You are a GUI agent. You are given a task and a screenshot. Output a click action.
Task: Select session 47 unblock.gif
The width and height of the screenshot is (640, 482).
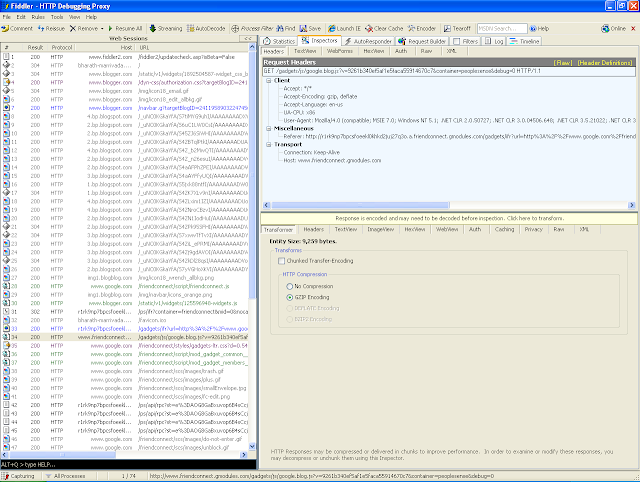coord(125,448)
